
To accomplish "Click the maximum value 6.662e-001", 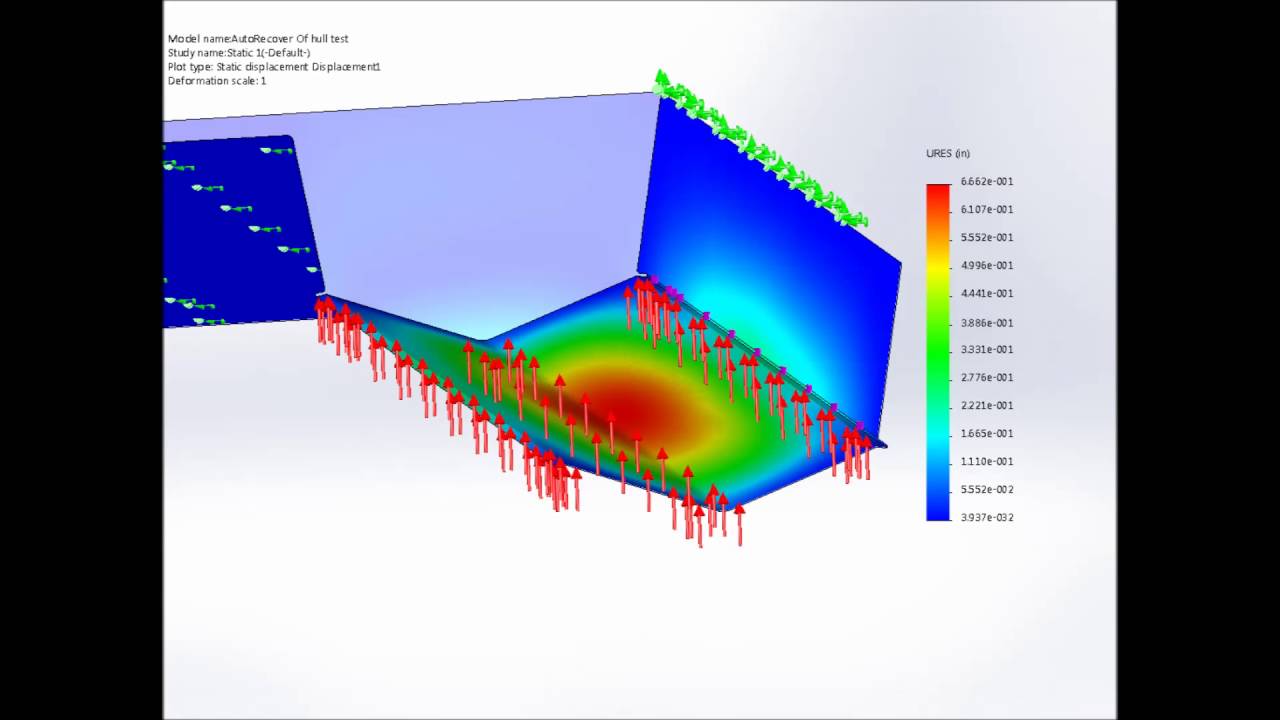I will (987, 182).
